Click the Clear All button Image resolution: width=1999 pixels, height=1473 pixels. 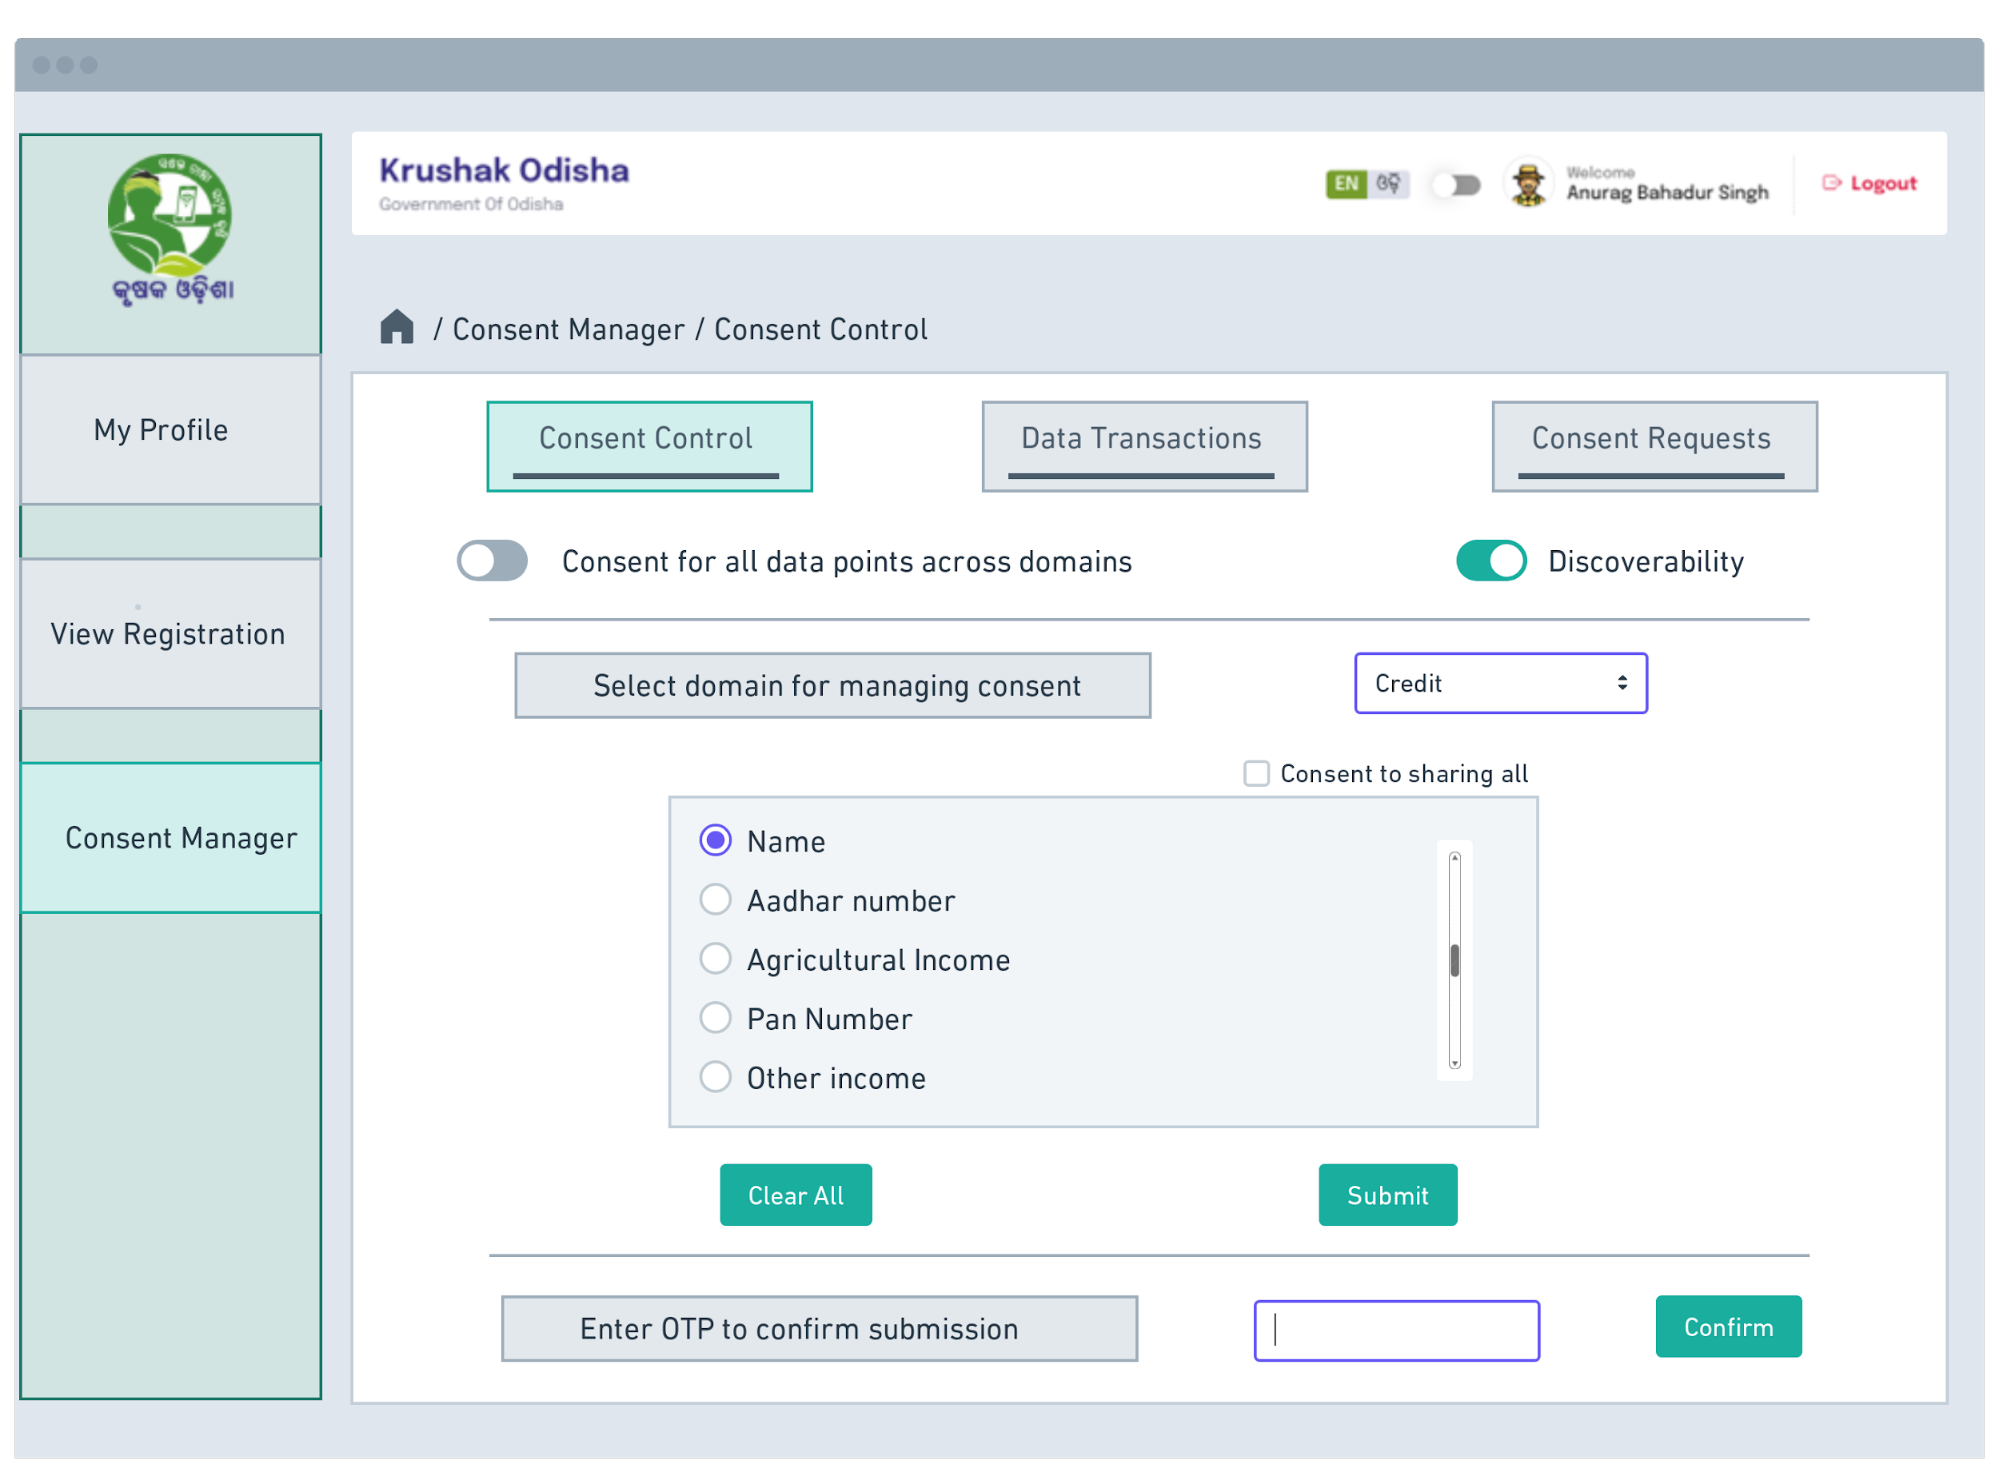(x=792, y=1195)
